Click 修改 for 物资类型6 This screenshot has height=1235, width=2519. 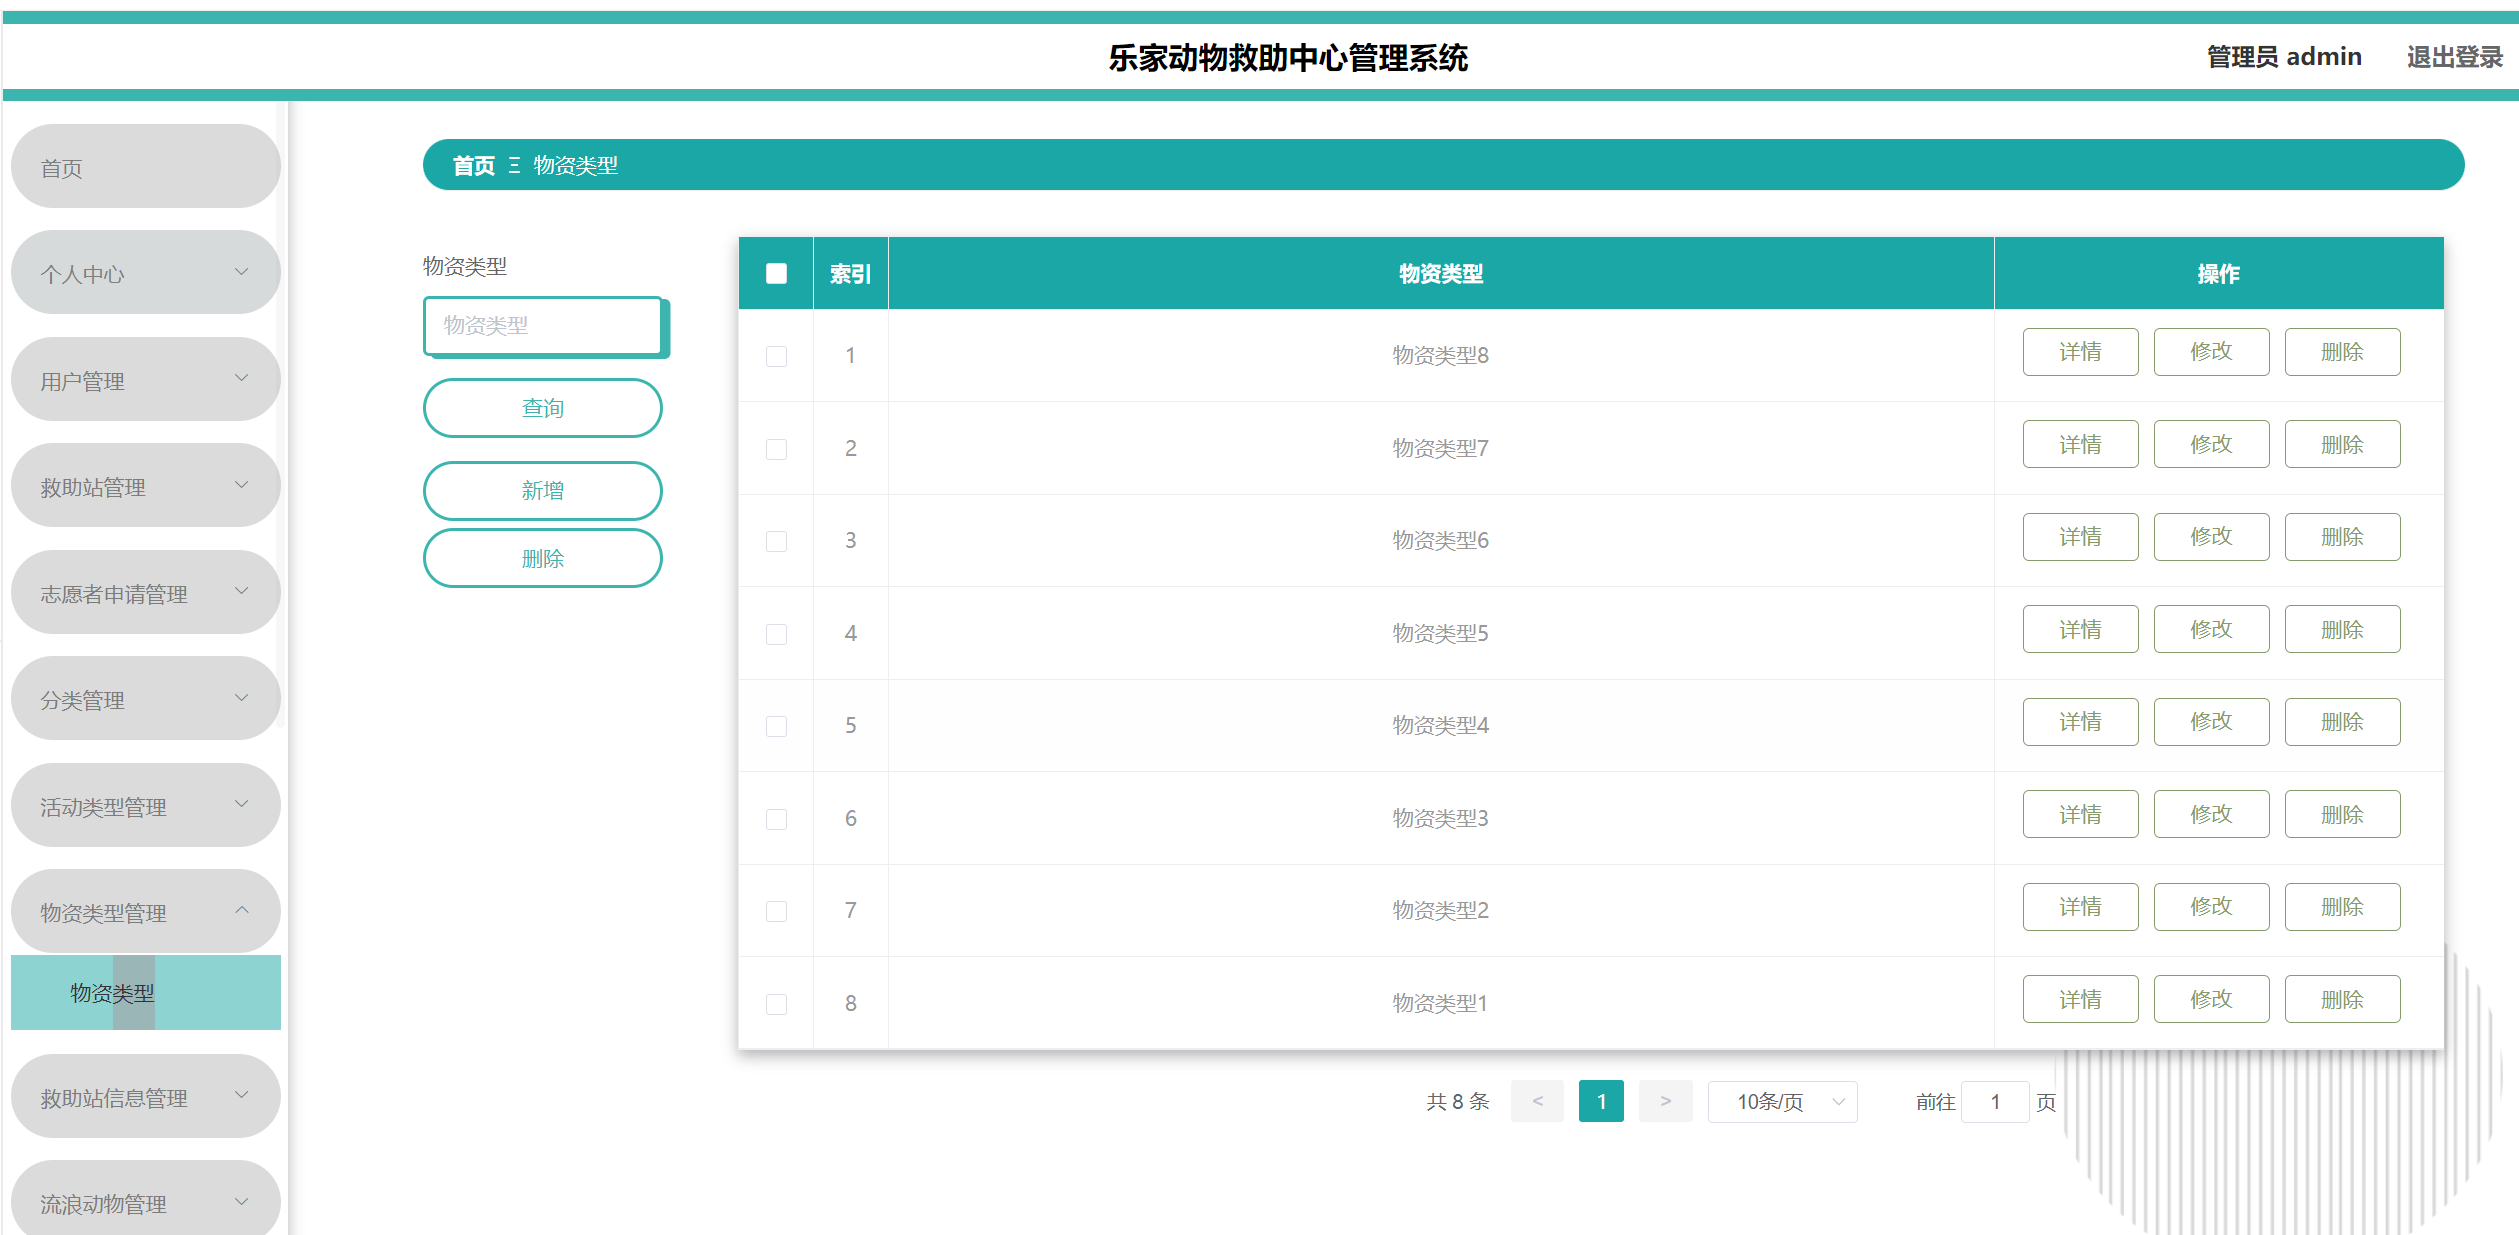2211,537
